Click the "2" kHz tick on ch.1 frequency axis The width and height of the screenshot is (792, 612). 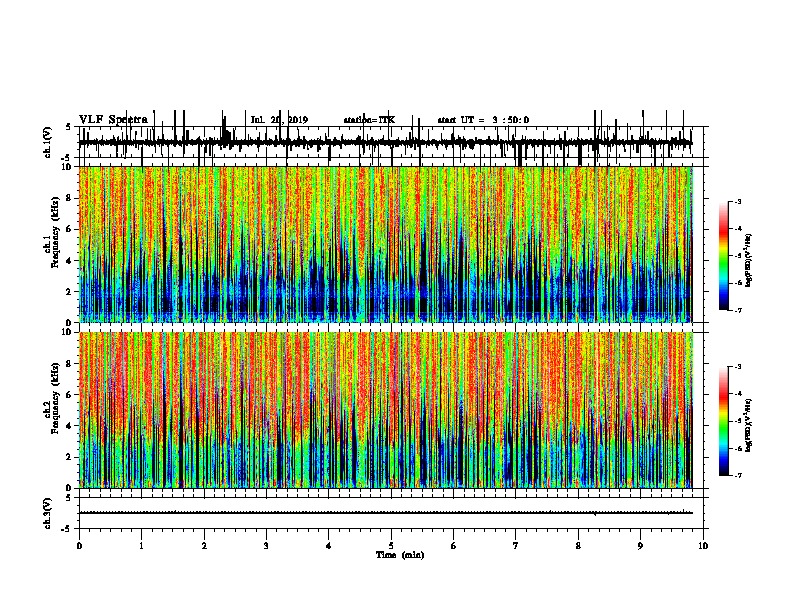[x=70, y=292]
